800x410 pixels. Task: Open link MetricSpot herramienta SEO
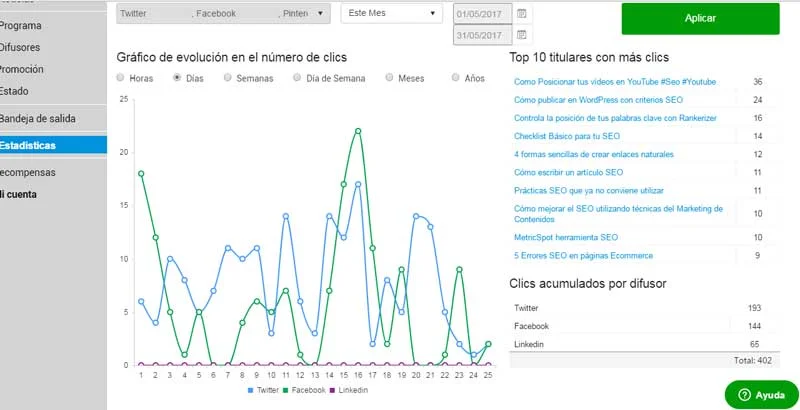coord(566,237)
